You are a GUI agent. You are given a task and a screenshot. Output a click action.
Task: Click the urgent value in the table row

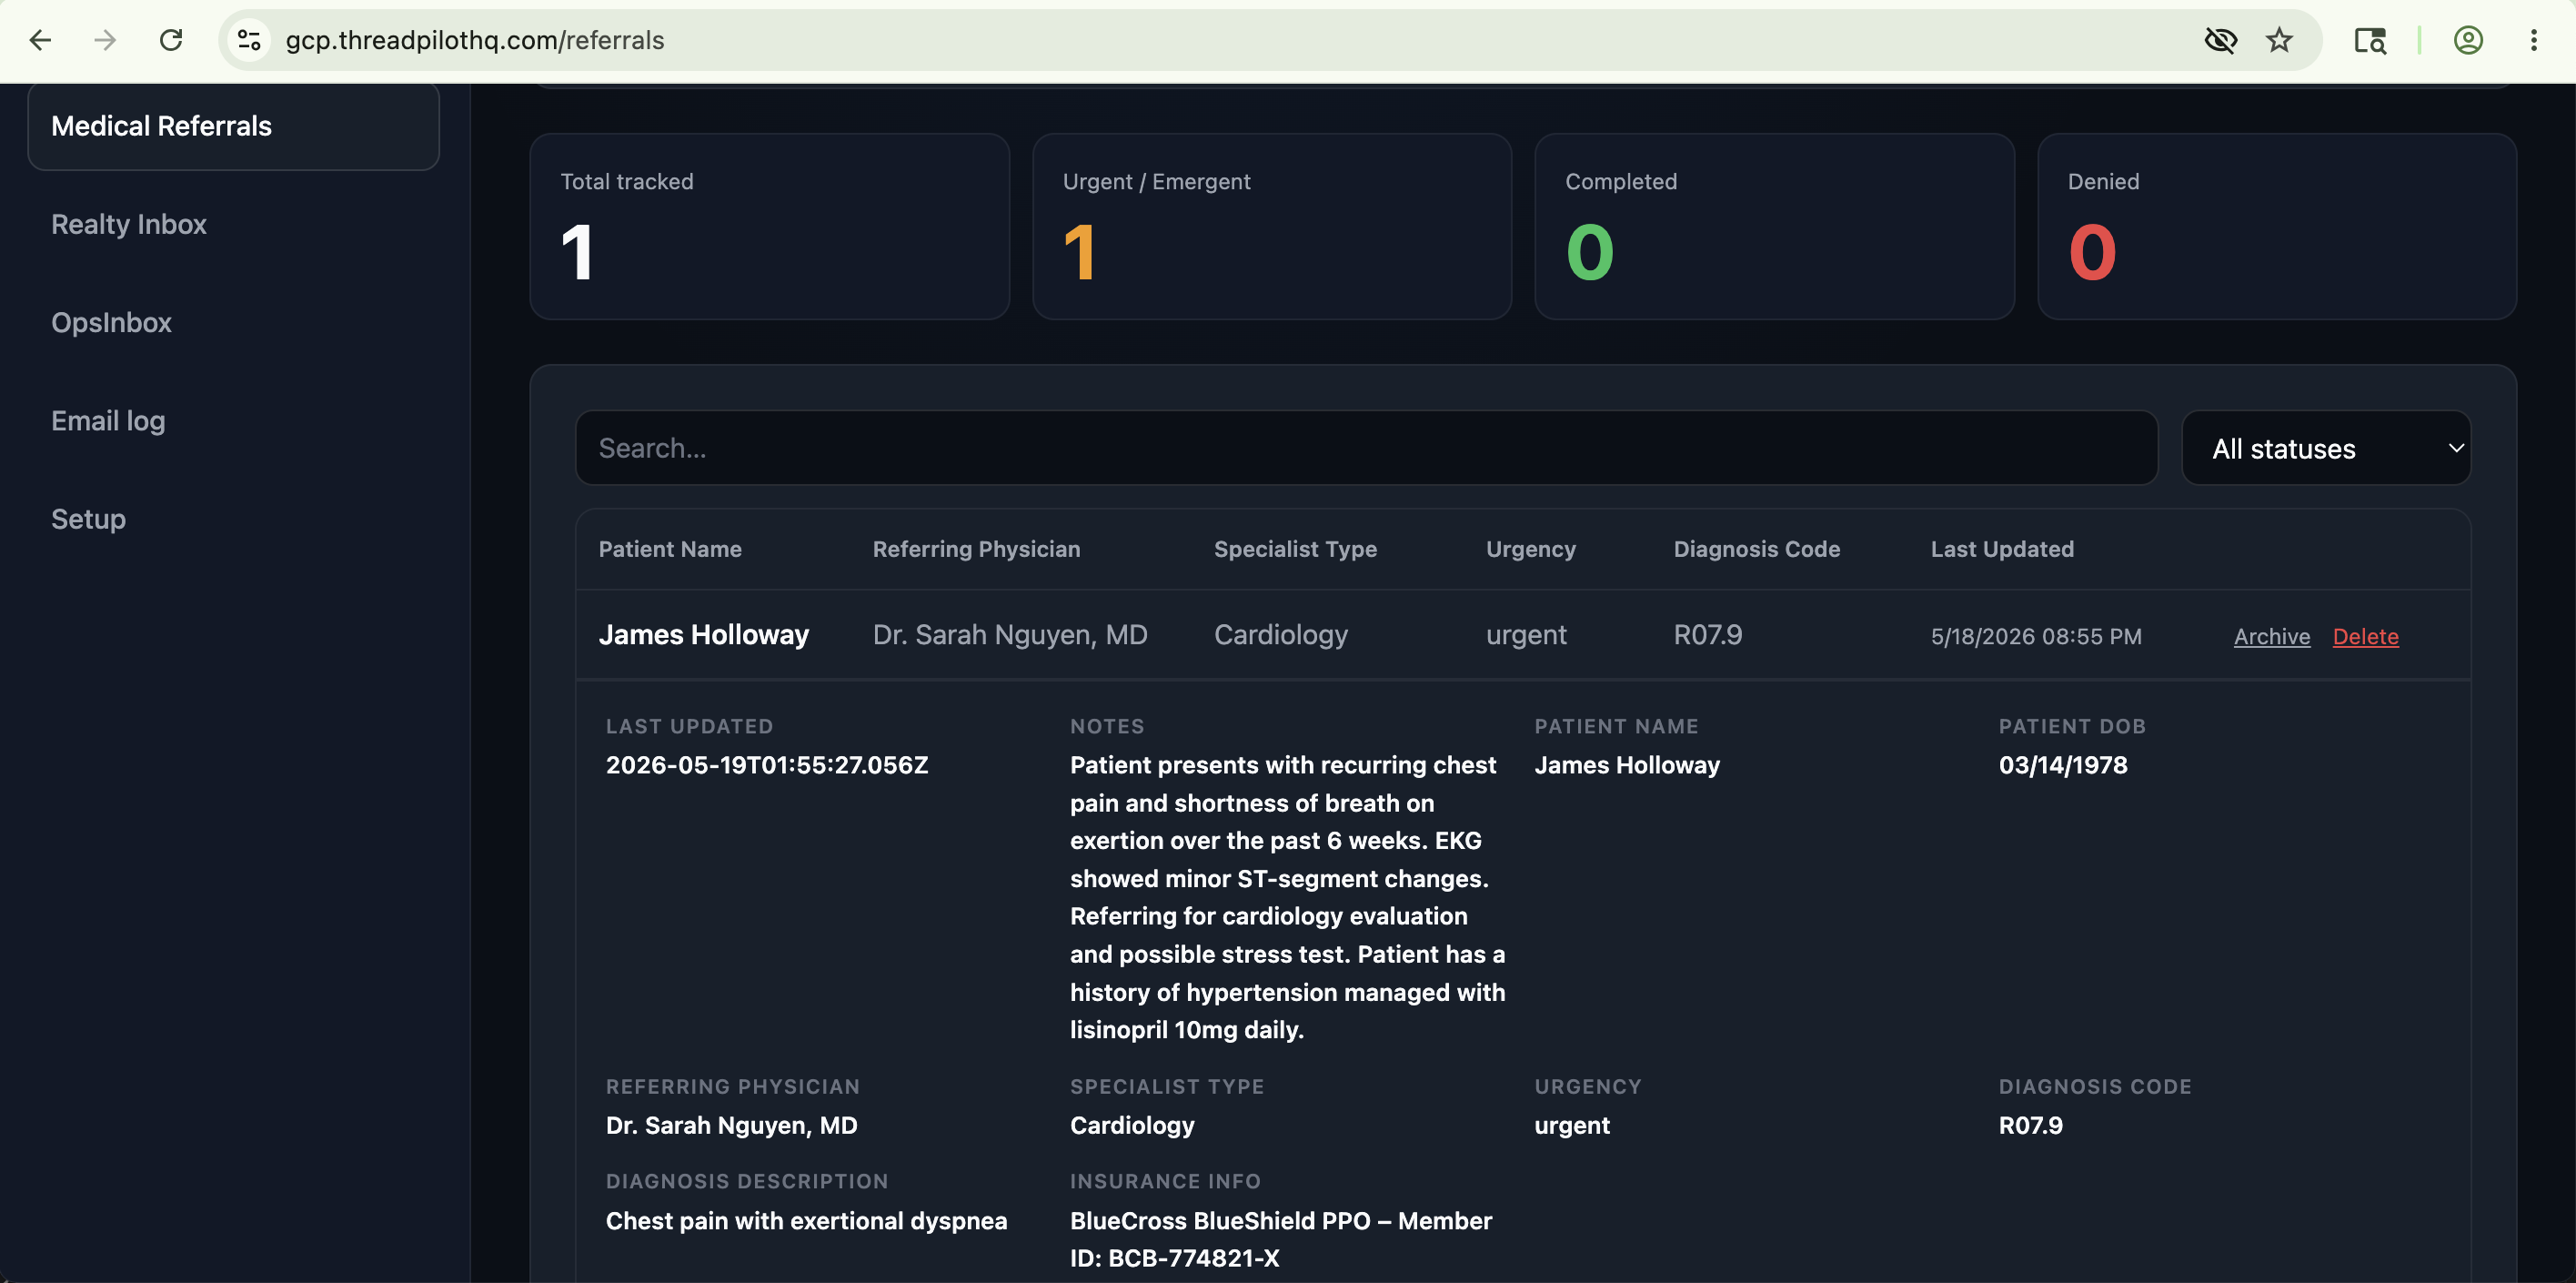[x=1526, y=635]
